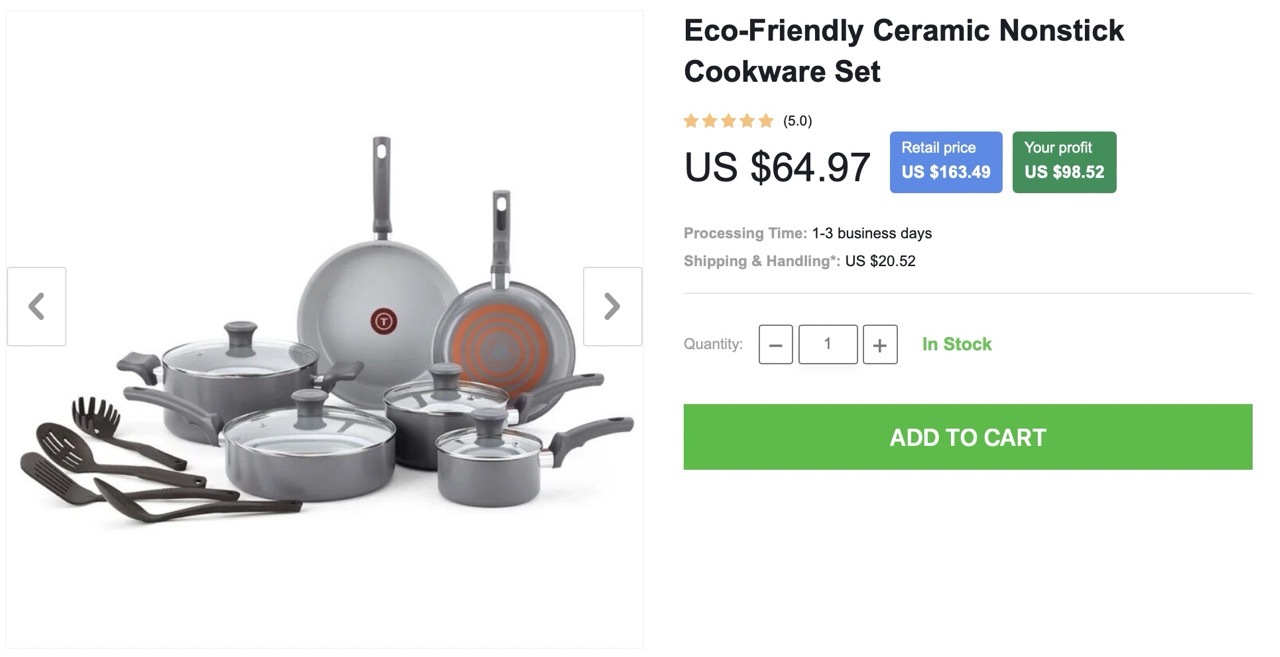Screen dimensions: 1280x657
Task: Click the green Your profit badge
Action: pos(1064,161)
